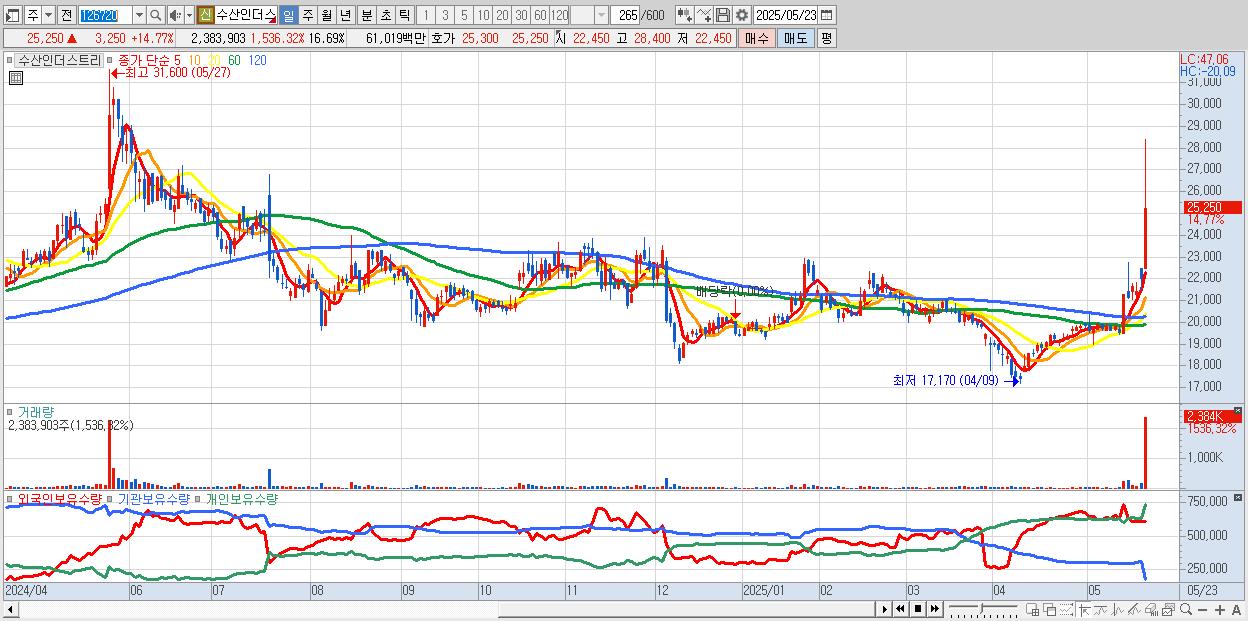Screen dimensions: 1248x621
Task: Select the 일 daily period tab
Action: click(x=288, y=15)
